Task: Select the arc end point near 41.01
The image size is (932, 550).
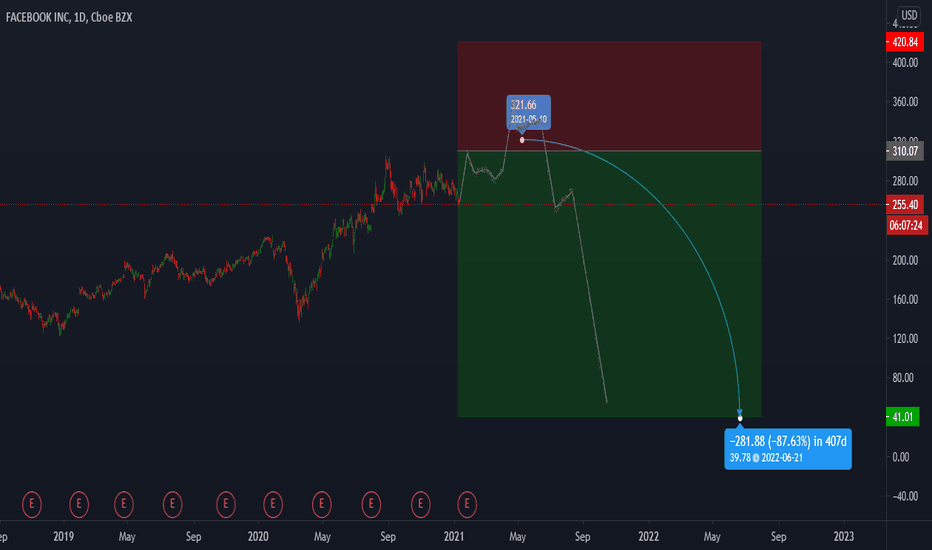Action: [740, 419]
